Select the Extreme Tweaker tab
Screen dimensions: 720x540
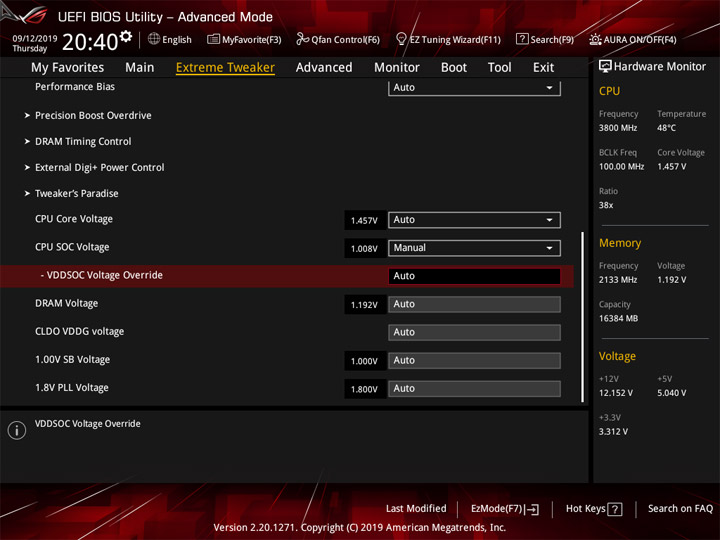225,68
